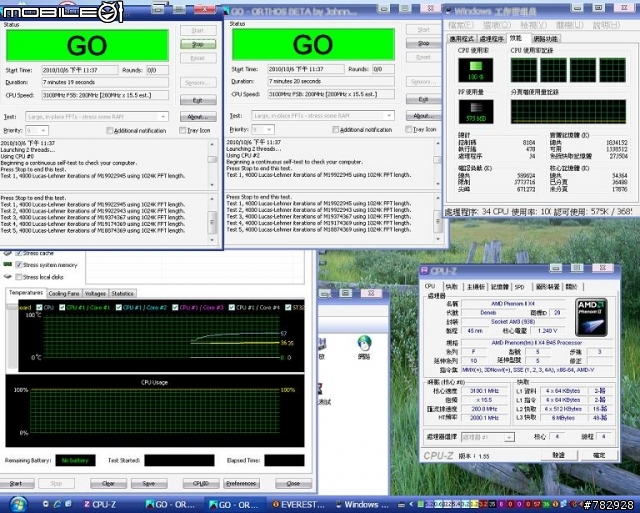This screenshot has width=640, height=513.
Task: Click first quick launch icon beside Start orb
Action: (45, 504)
